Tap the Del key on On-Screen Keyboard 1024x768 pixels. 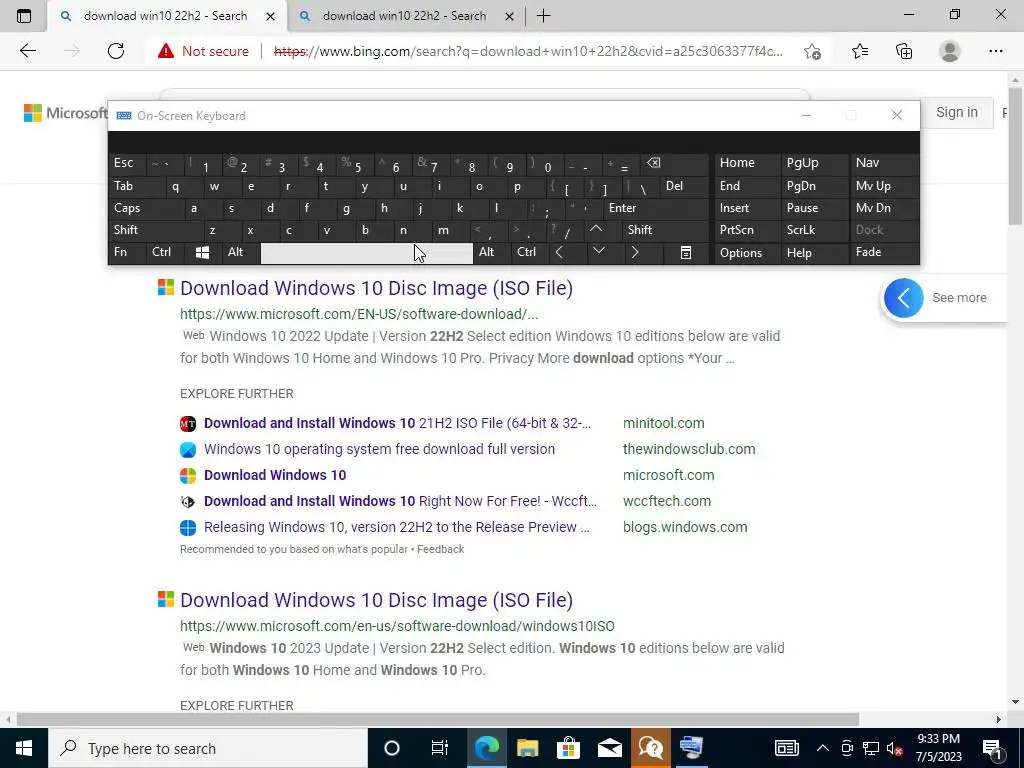pos(685,186)
